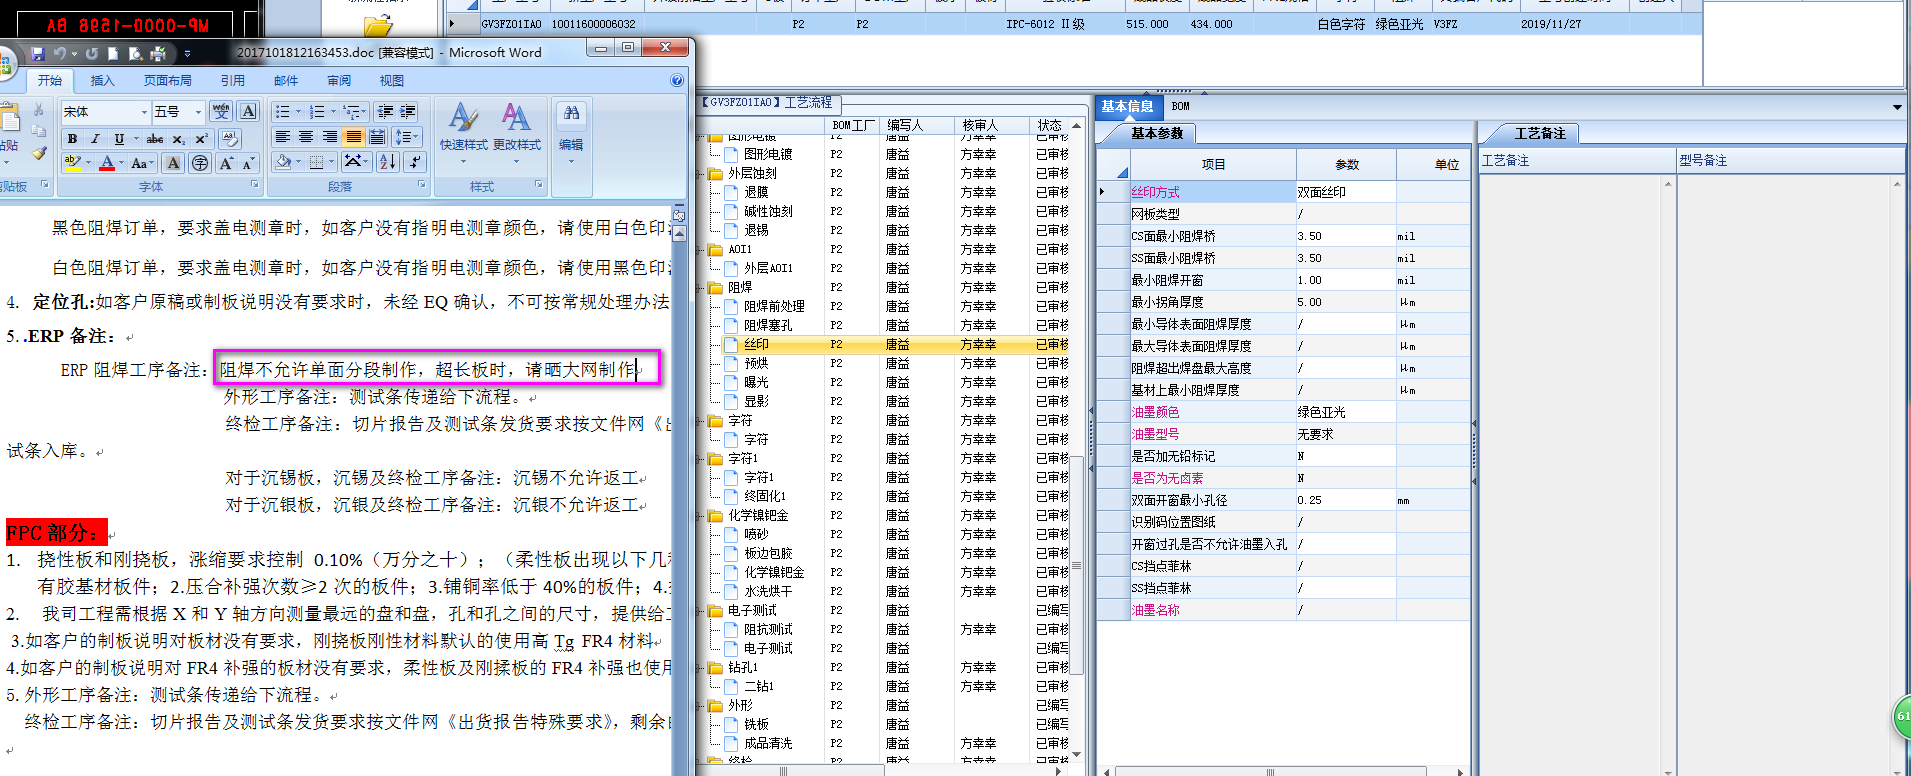The width and height of the screenshot is (1911, 776).
Task: Redo action in Word quick access toolbar
Action: [x=92, y=53]
